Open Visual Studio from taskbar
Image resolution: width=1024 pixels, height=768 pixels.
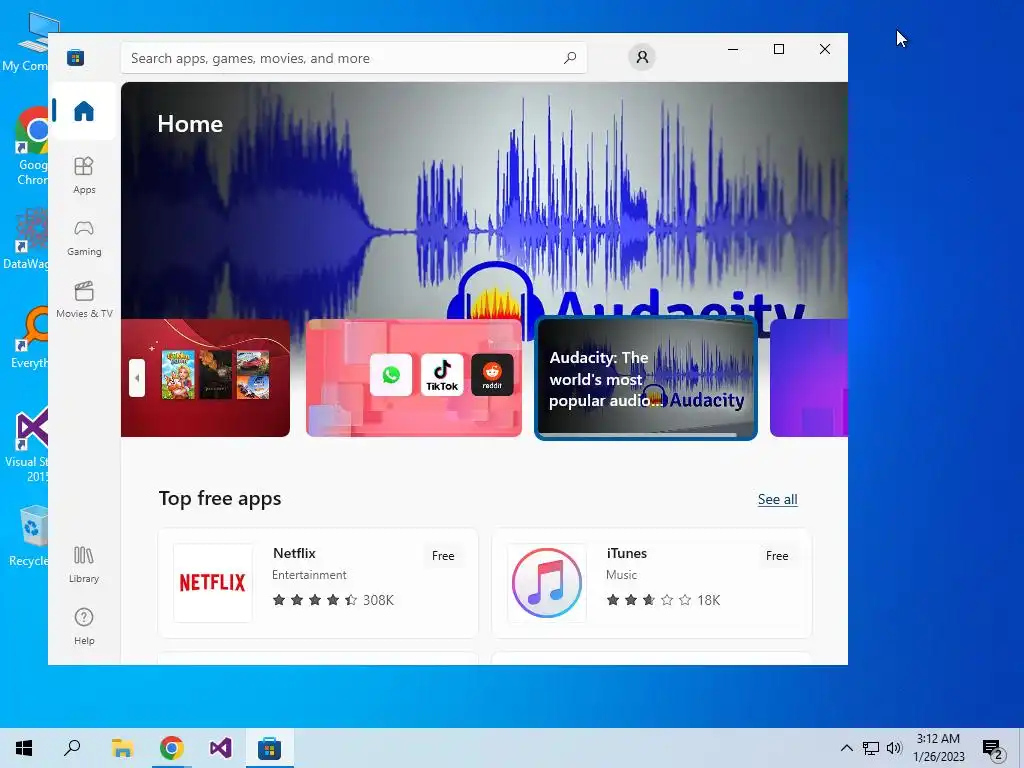[x=220, y=748]
